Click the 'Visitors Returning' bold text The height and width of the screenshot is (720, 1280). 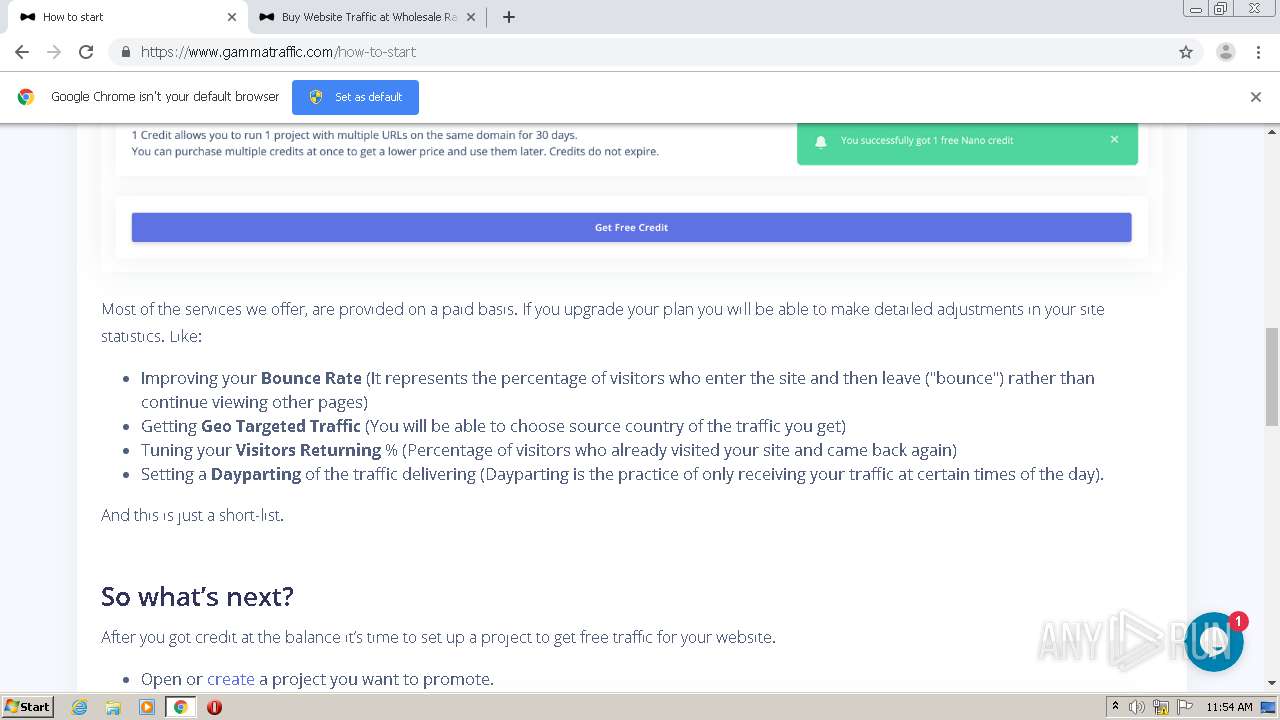pyautogui.click(x=308, y=450)
